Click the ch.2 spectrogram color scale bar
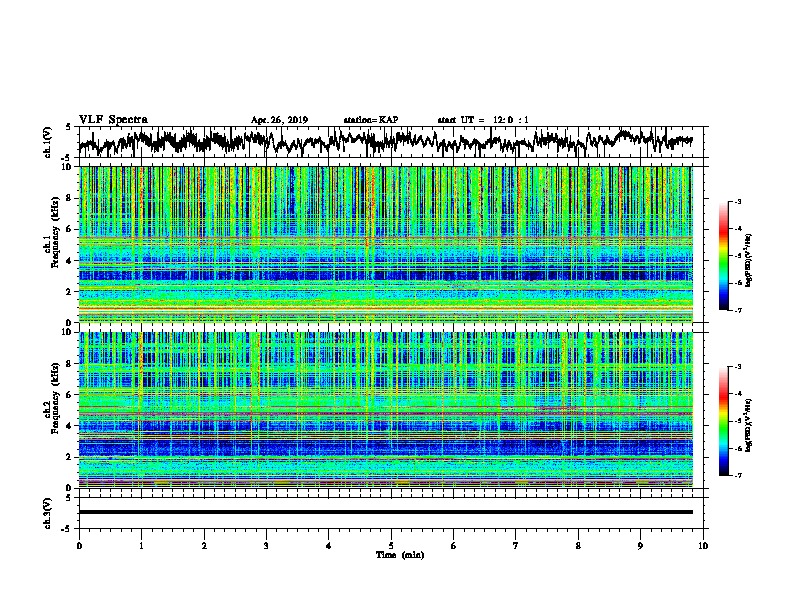Image resolution: width=792 pixels, height=612 pixels. point(723,421)
